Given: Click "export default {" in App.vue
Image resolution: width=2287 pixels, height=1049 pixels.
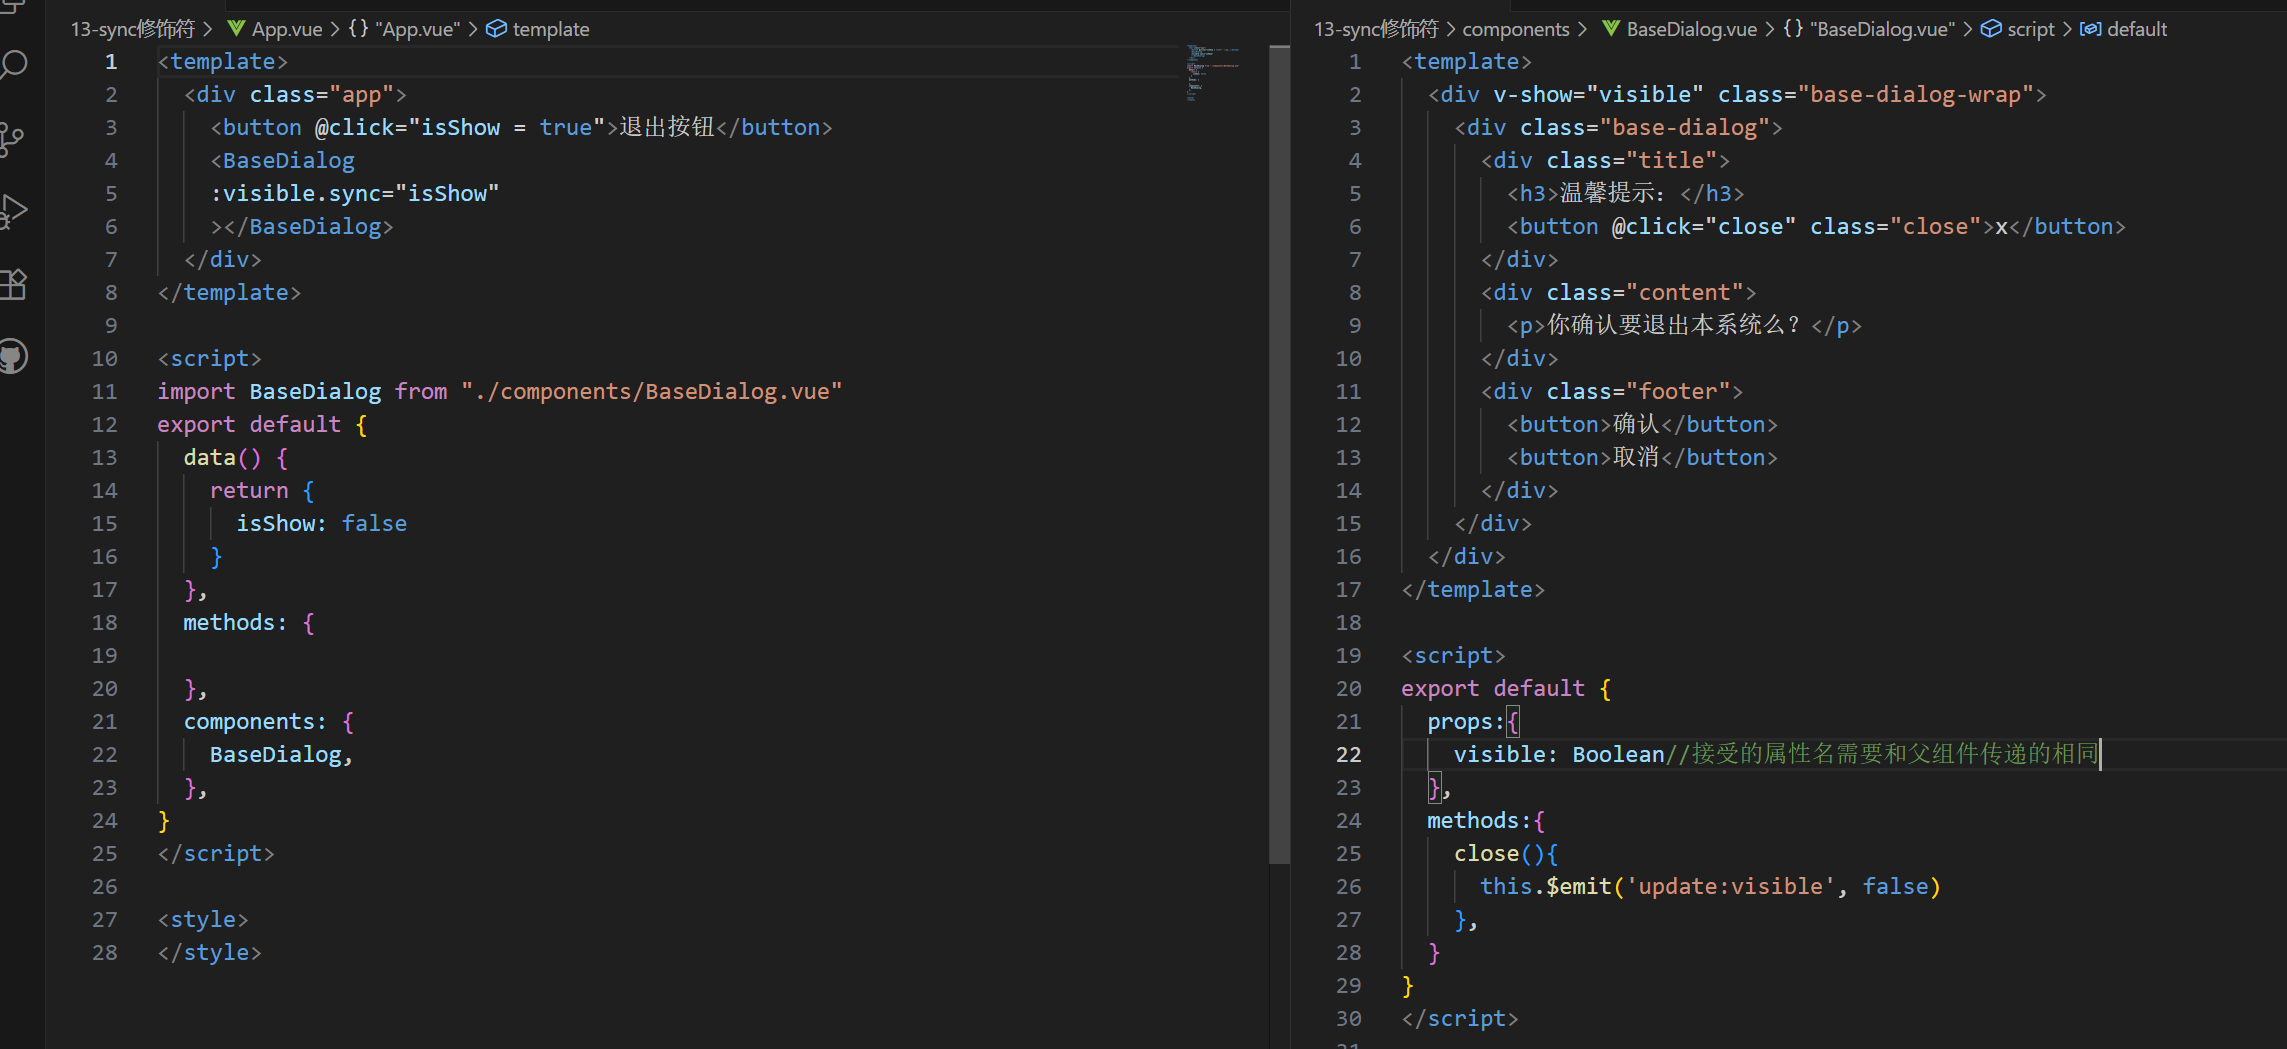Looking at the screenshot, I should click(262, 425).
